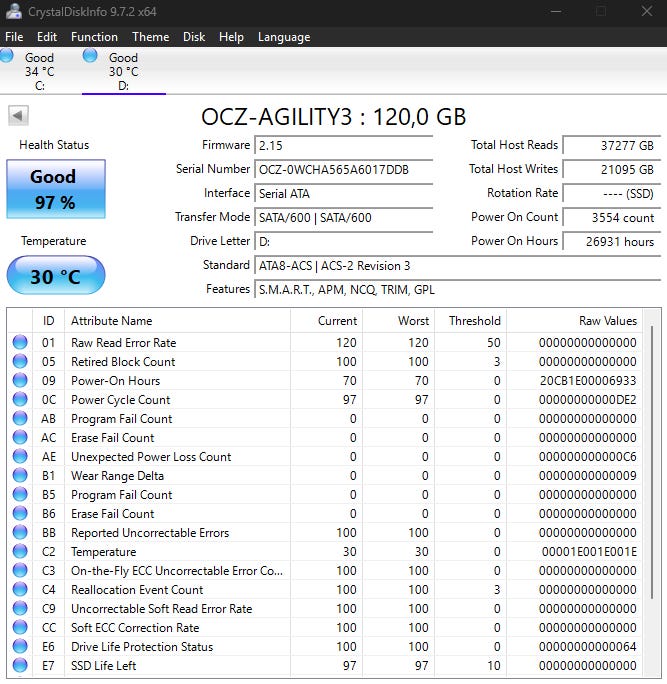Expand the Language menu

click(284, 37)
